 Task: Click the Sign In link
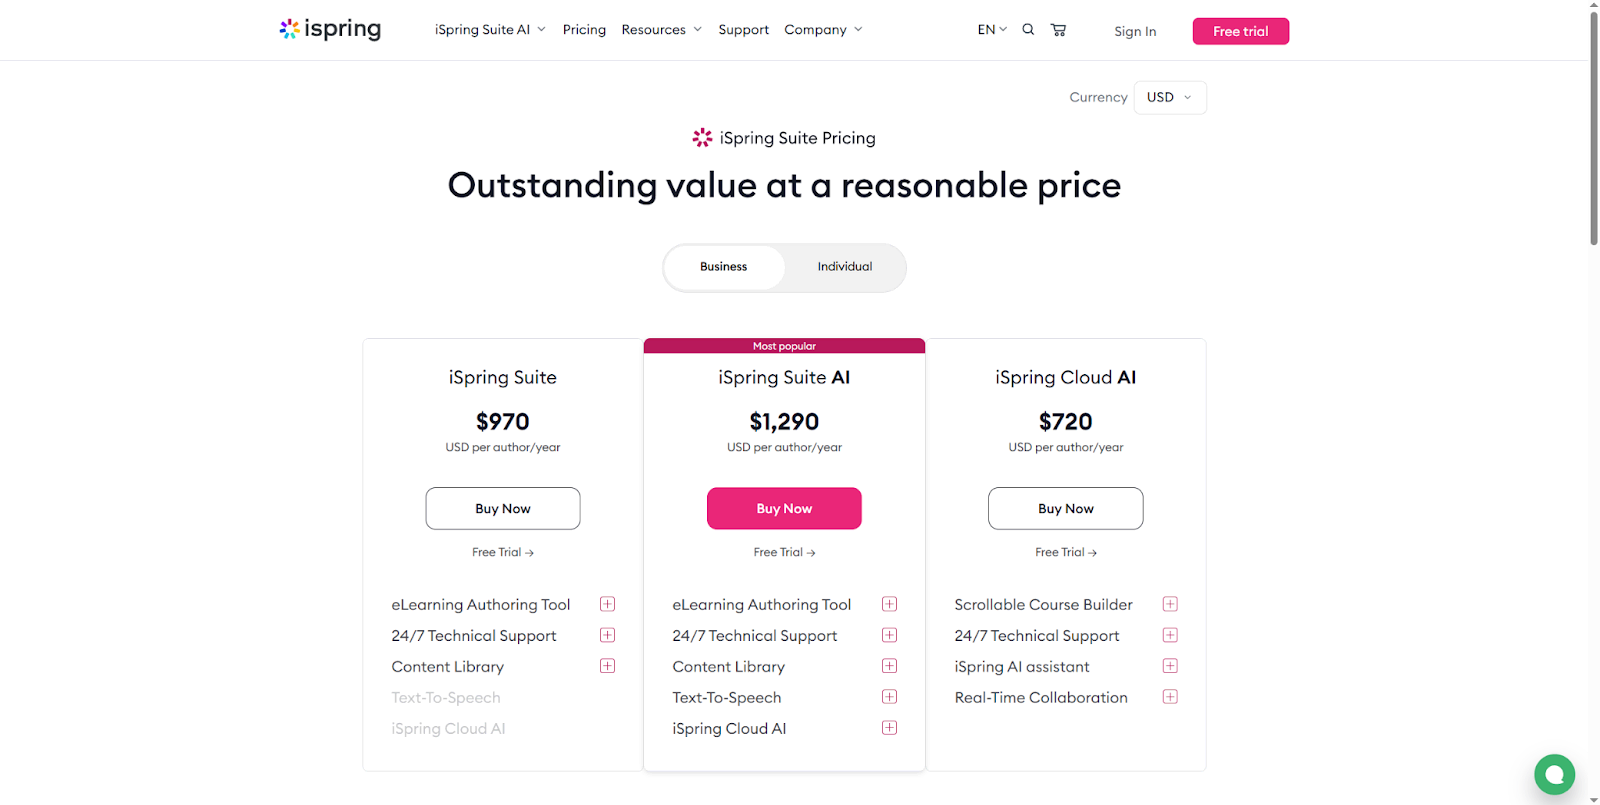(x=1135, y=31)
